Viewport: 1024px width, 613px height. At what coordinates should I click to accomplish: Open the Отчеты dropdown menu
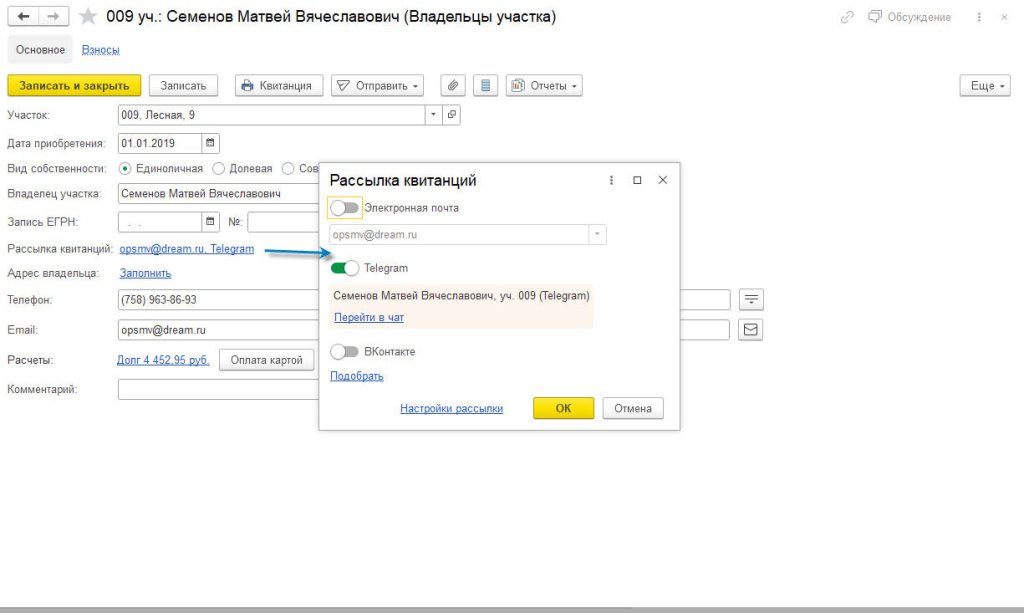[544, 86]
